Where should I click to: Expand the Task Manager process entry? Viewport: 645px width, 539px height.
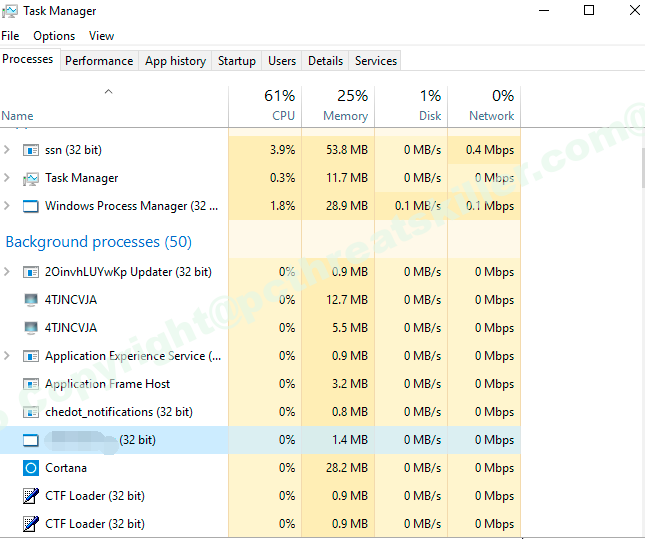coord(7,178)
